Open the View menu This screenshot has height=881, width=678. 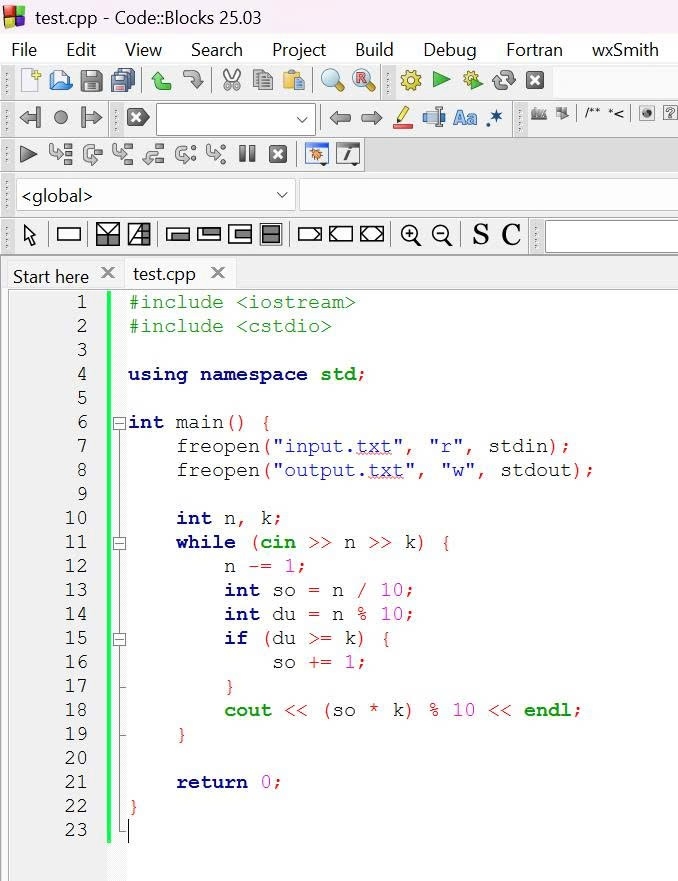pos(143,49)
